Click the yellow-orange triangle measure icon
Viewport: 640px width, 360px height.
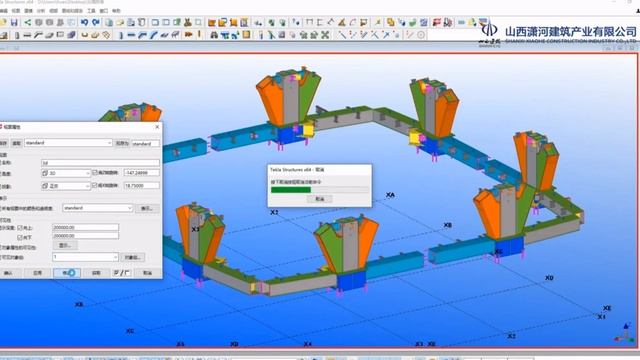point(342,22)
